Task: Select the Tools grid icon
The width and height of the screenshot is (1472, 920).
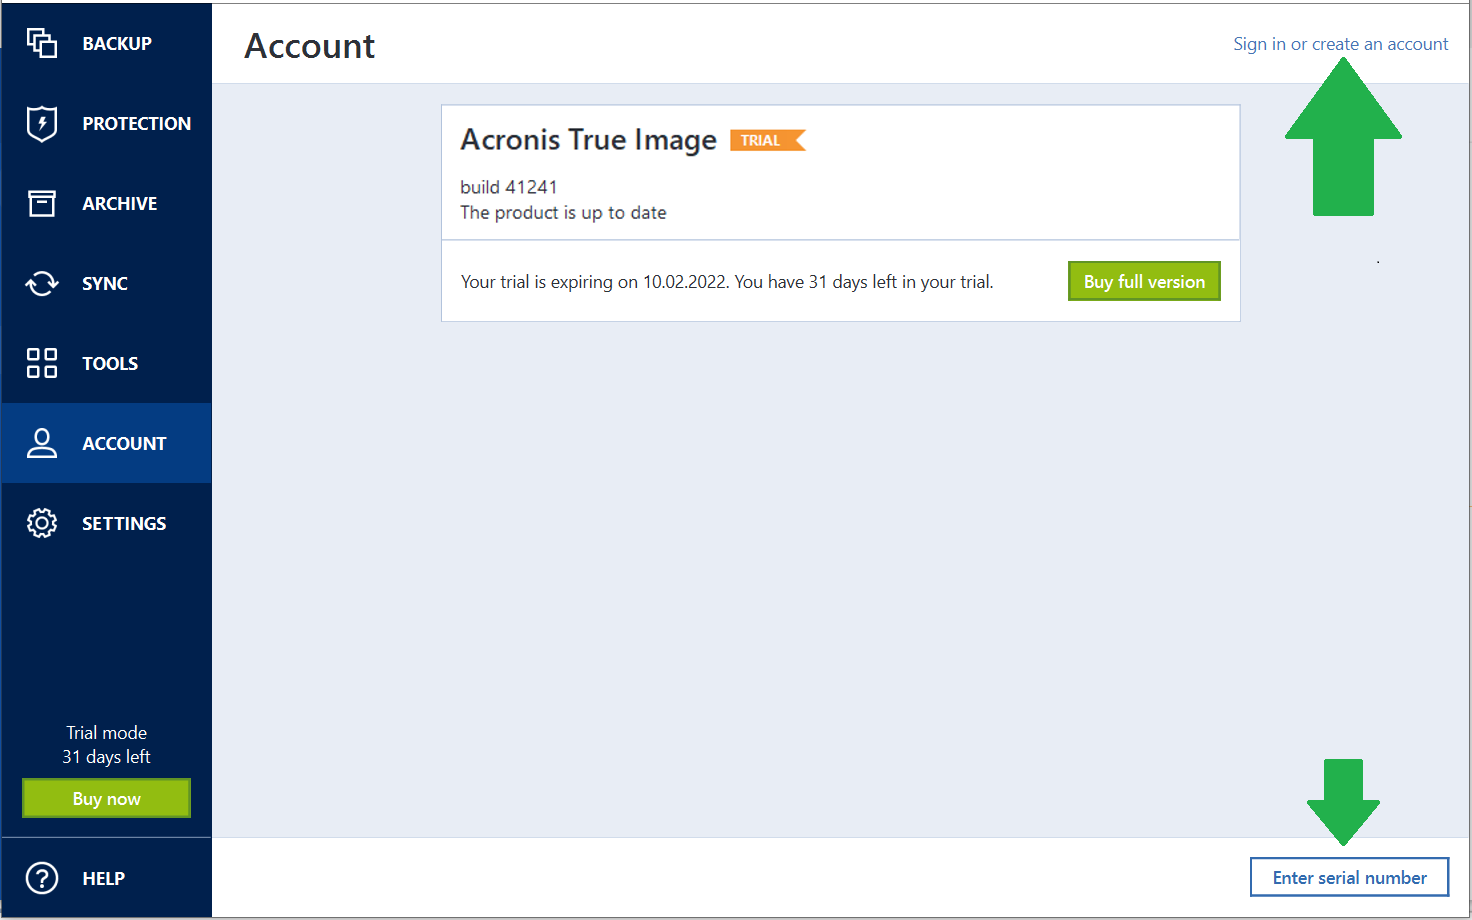Action: point(41,362)
